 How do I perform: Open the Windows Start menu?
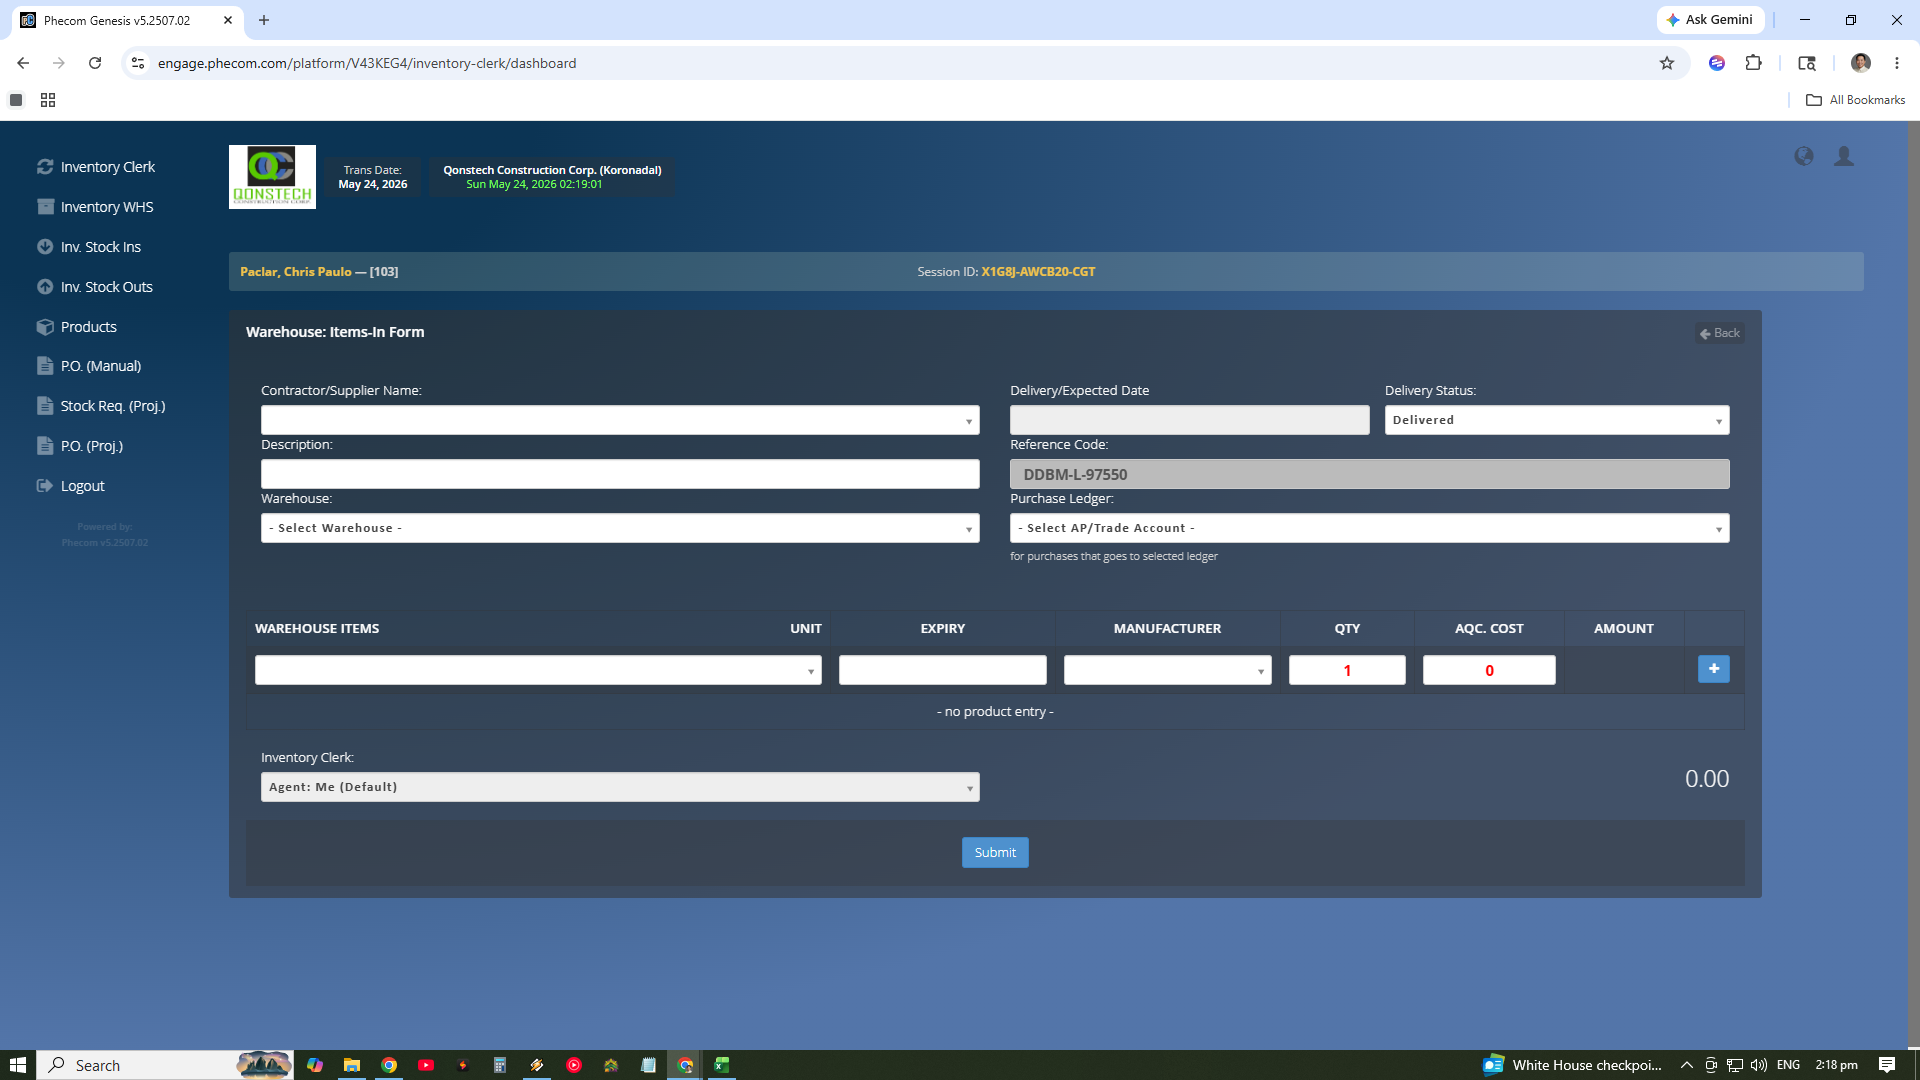coord(18,1065)
